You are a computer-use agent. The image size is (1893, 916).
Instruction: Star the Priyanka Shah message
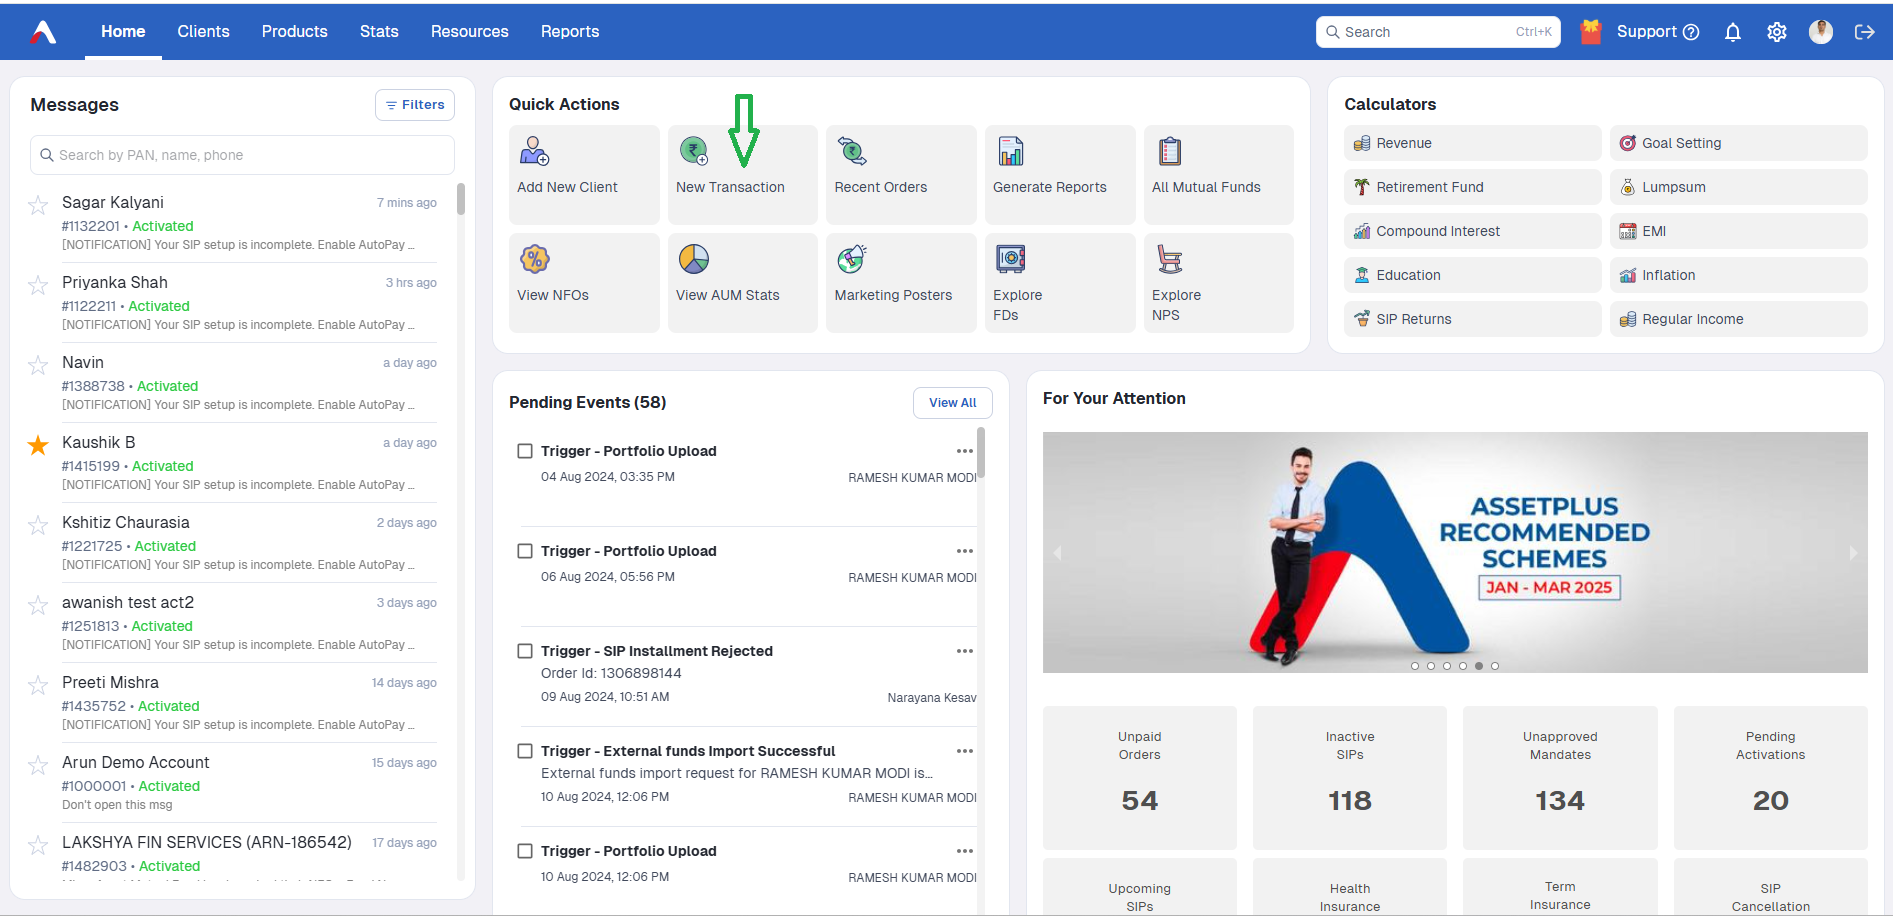[38, 285]
